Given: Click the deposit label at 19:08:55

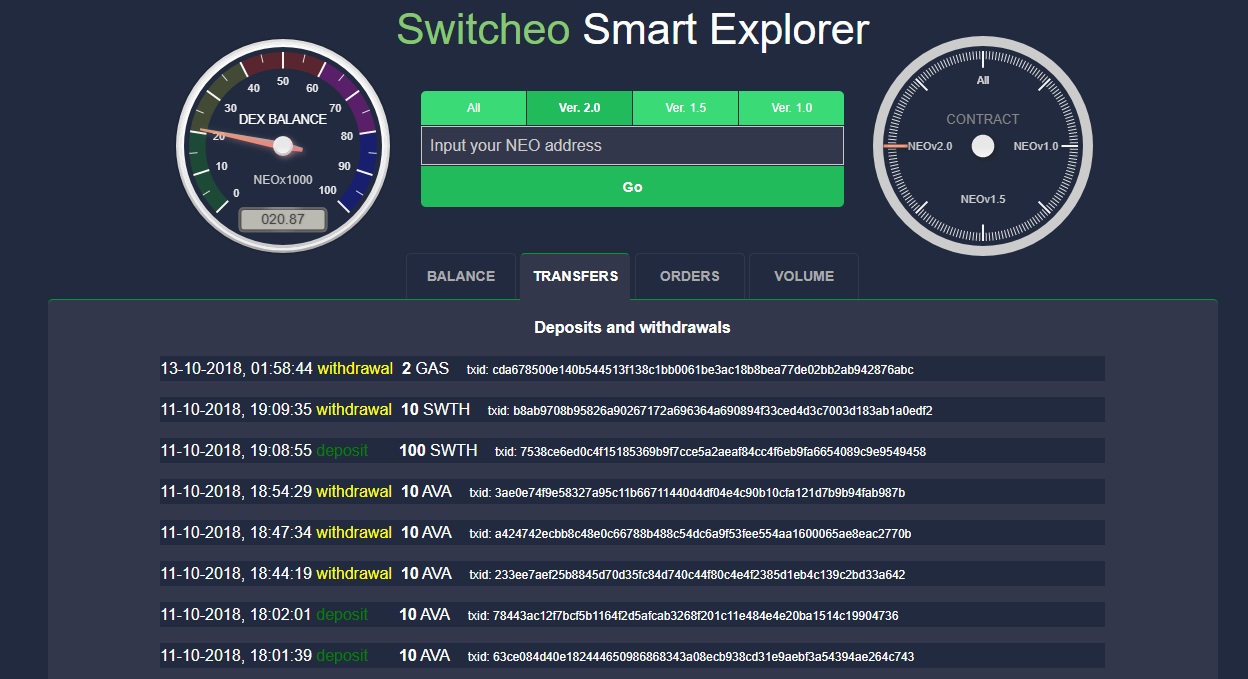Looking at the screenshot, I should (342, 451).
